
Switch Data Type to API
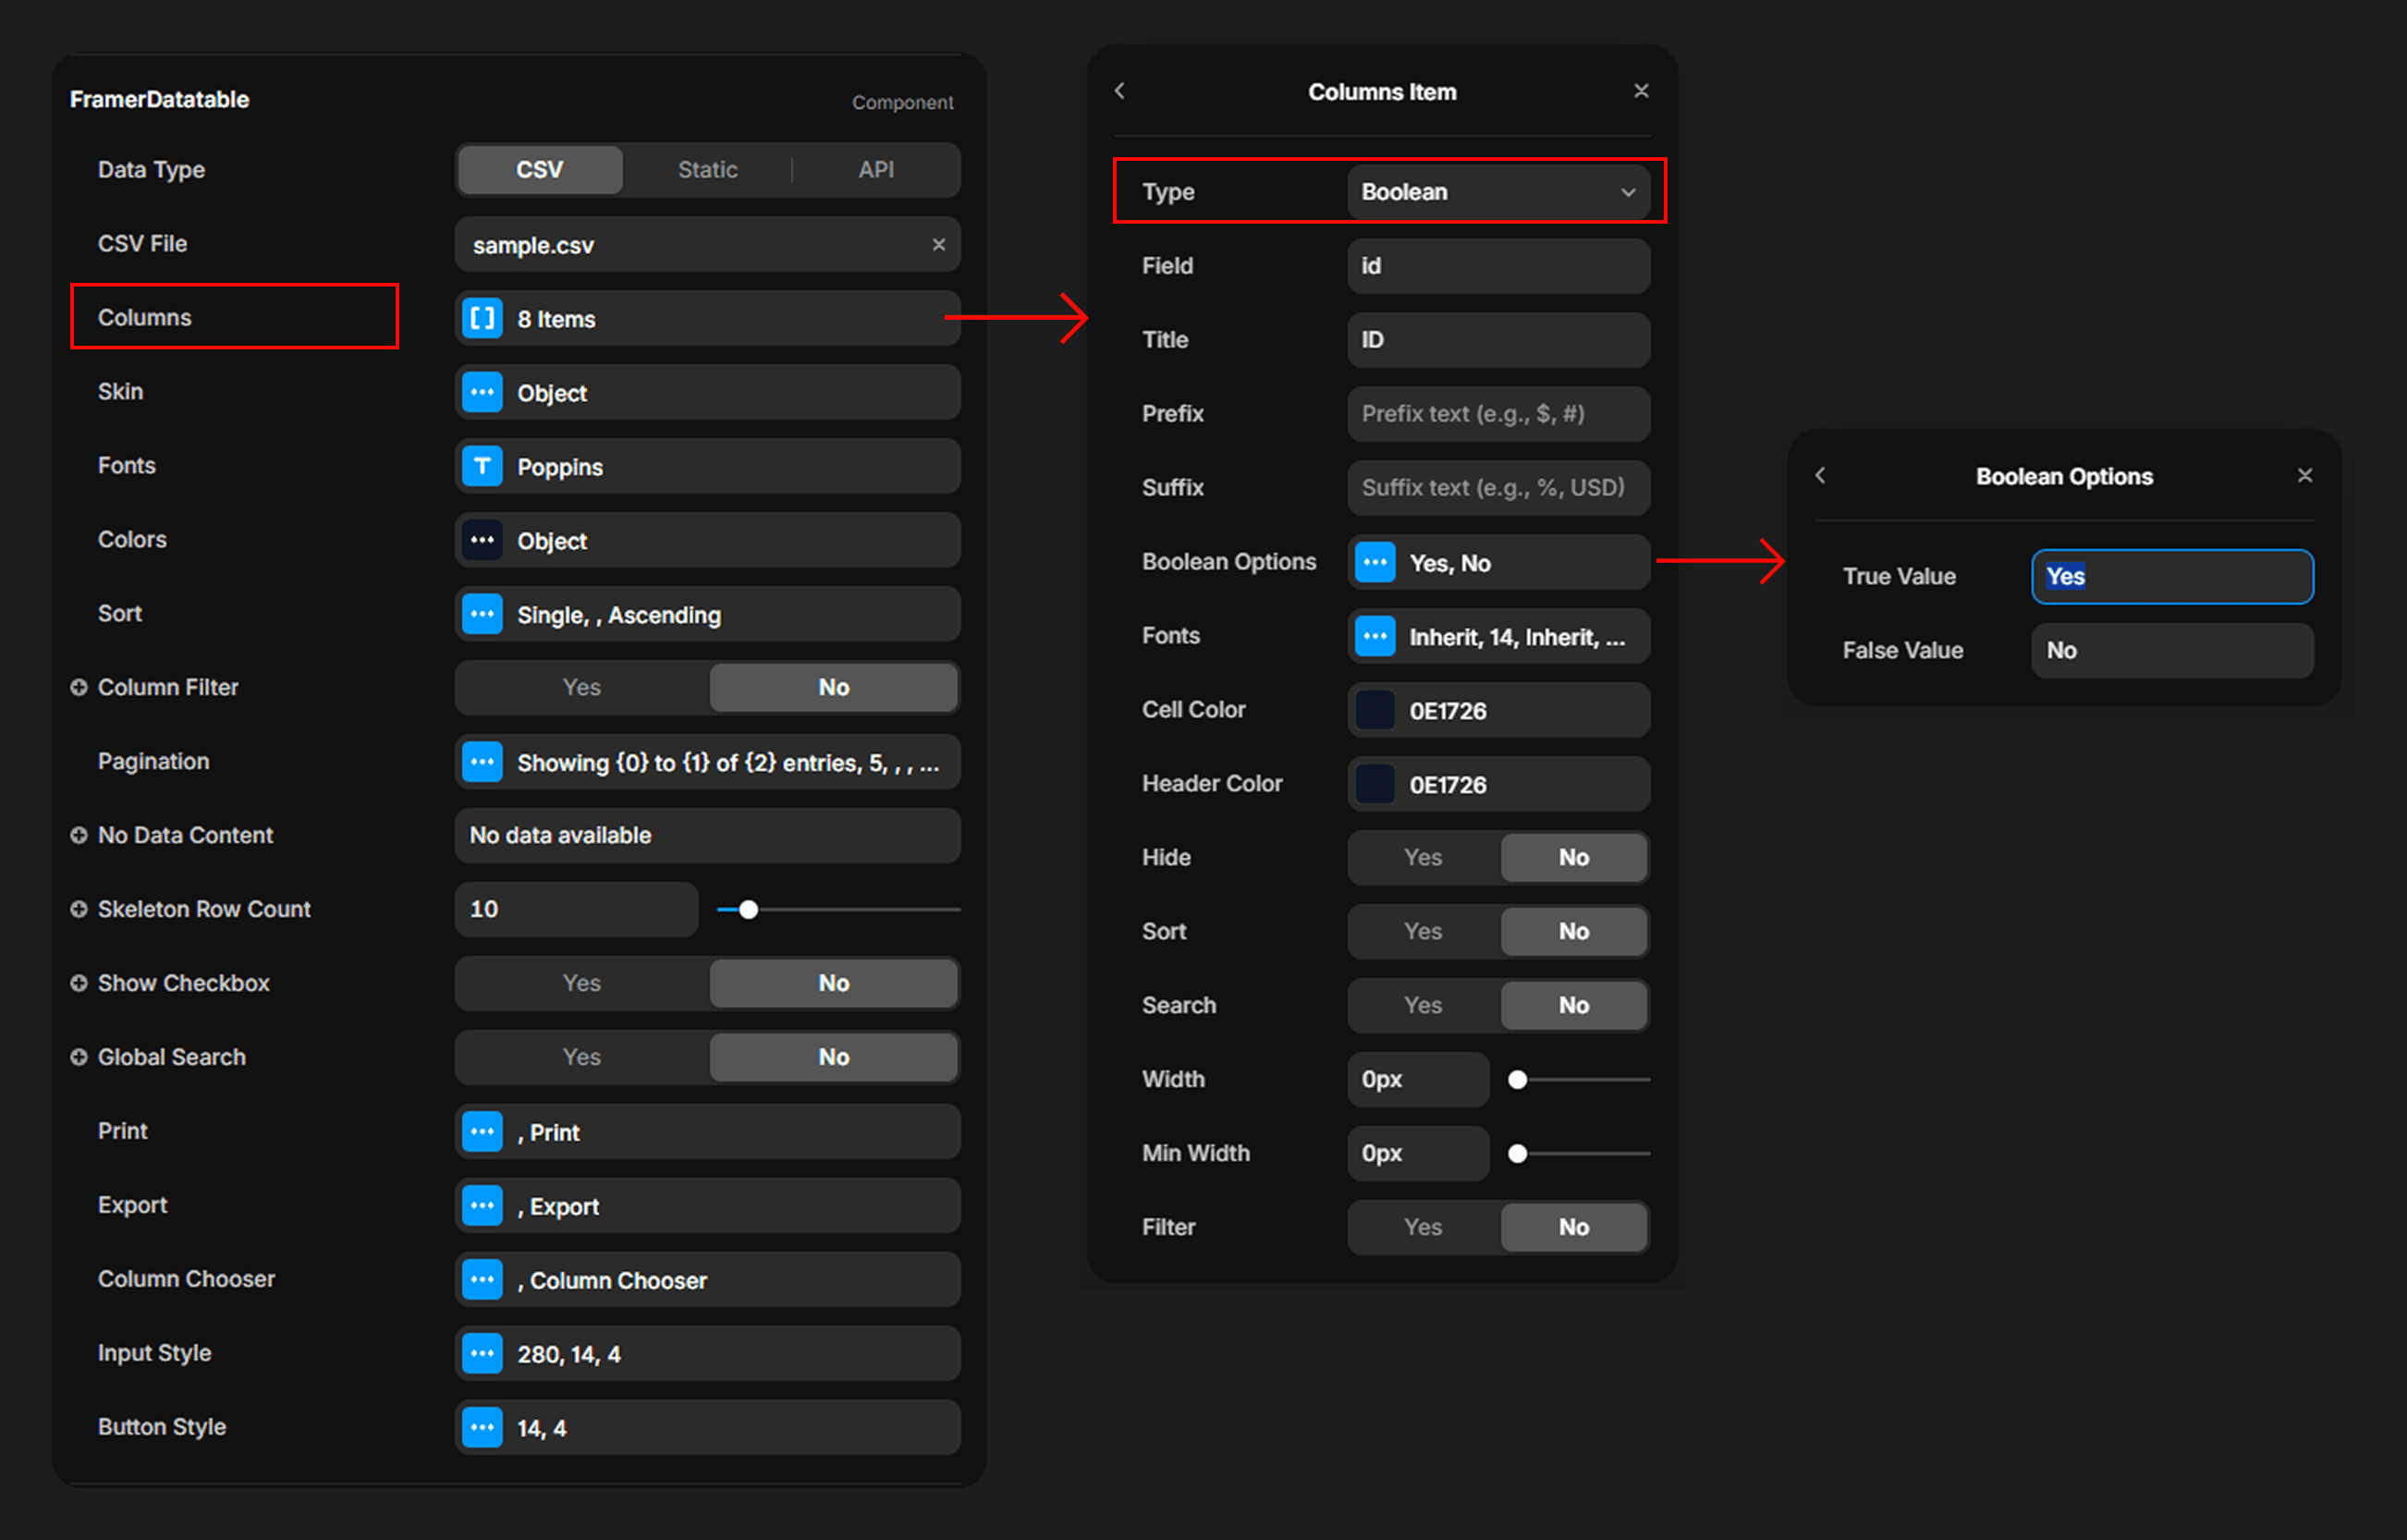(x=875, y=170)
